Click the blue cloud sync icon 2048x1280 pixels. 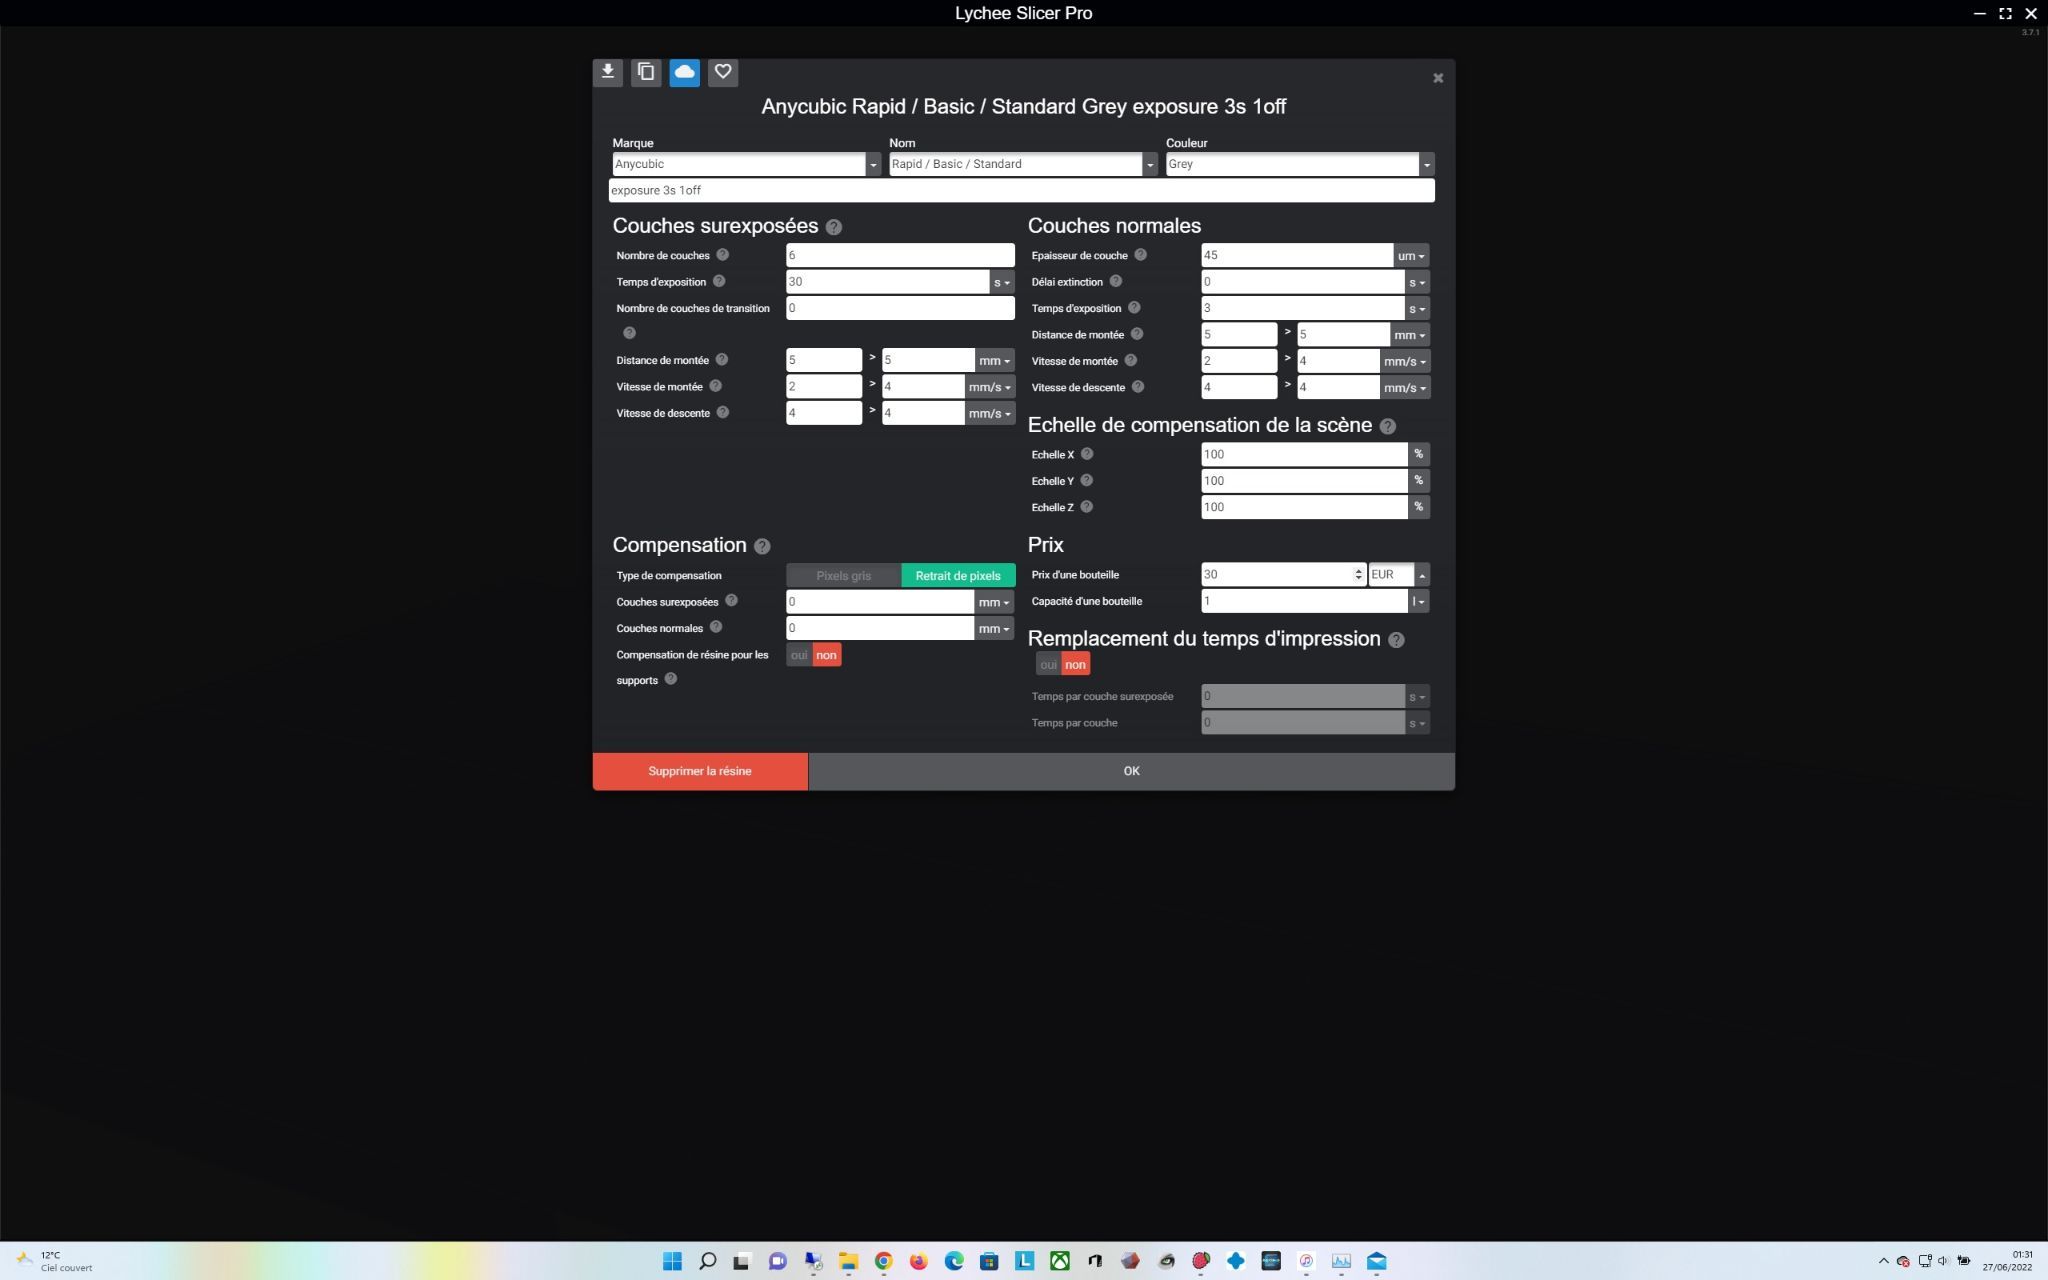pyautogui.click(x=684, y=72)
